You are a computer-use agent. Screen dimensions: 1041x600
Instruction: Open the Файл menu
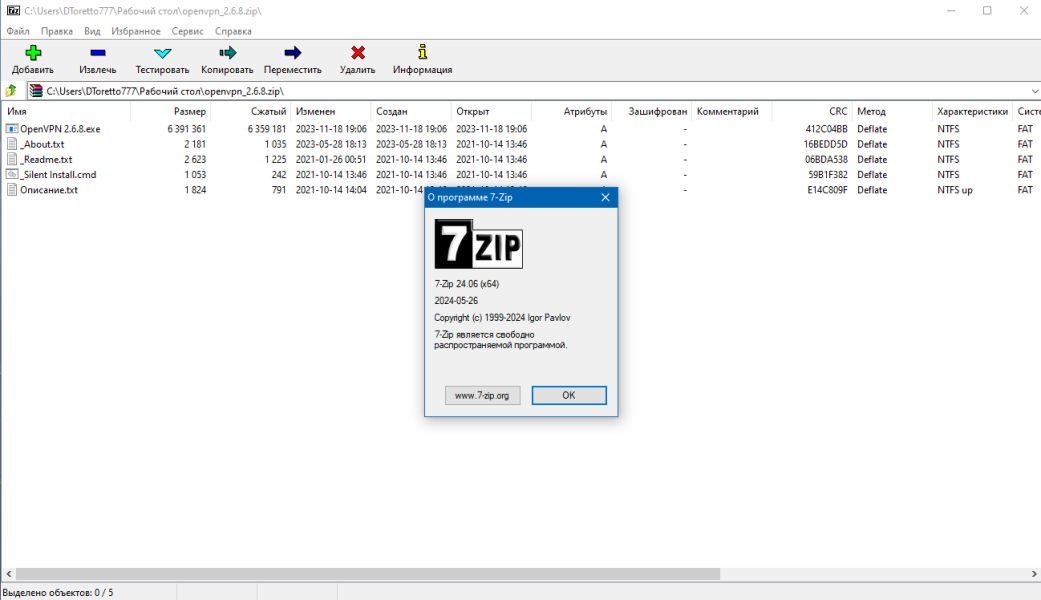click(18, 31)
